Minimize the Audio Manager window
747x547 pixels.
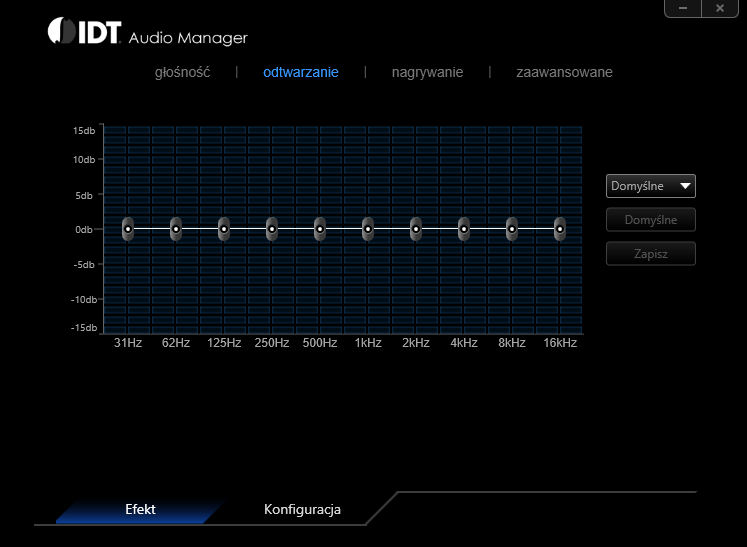click(683, 8)
